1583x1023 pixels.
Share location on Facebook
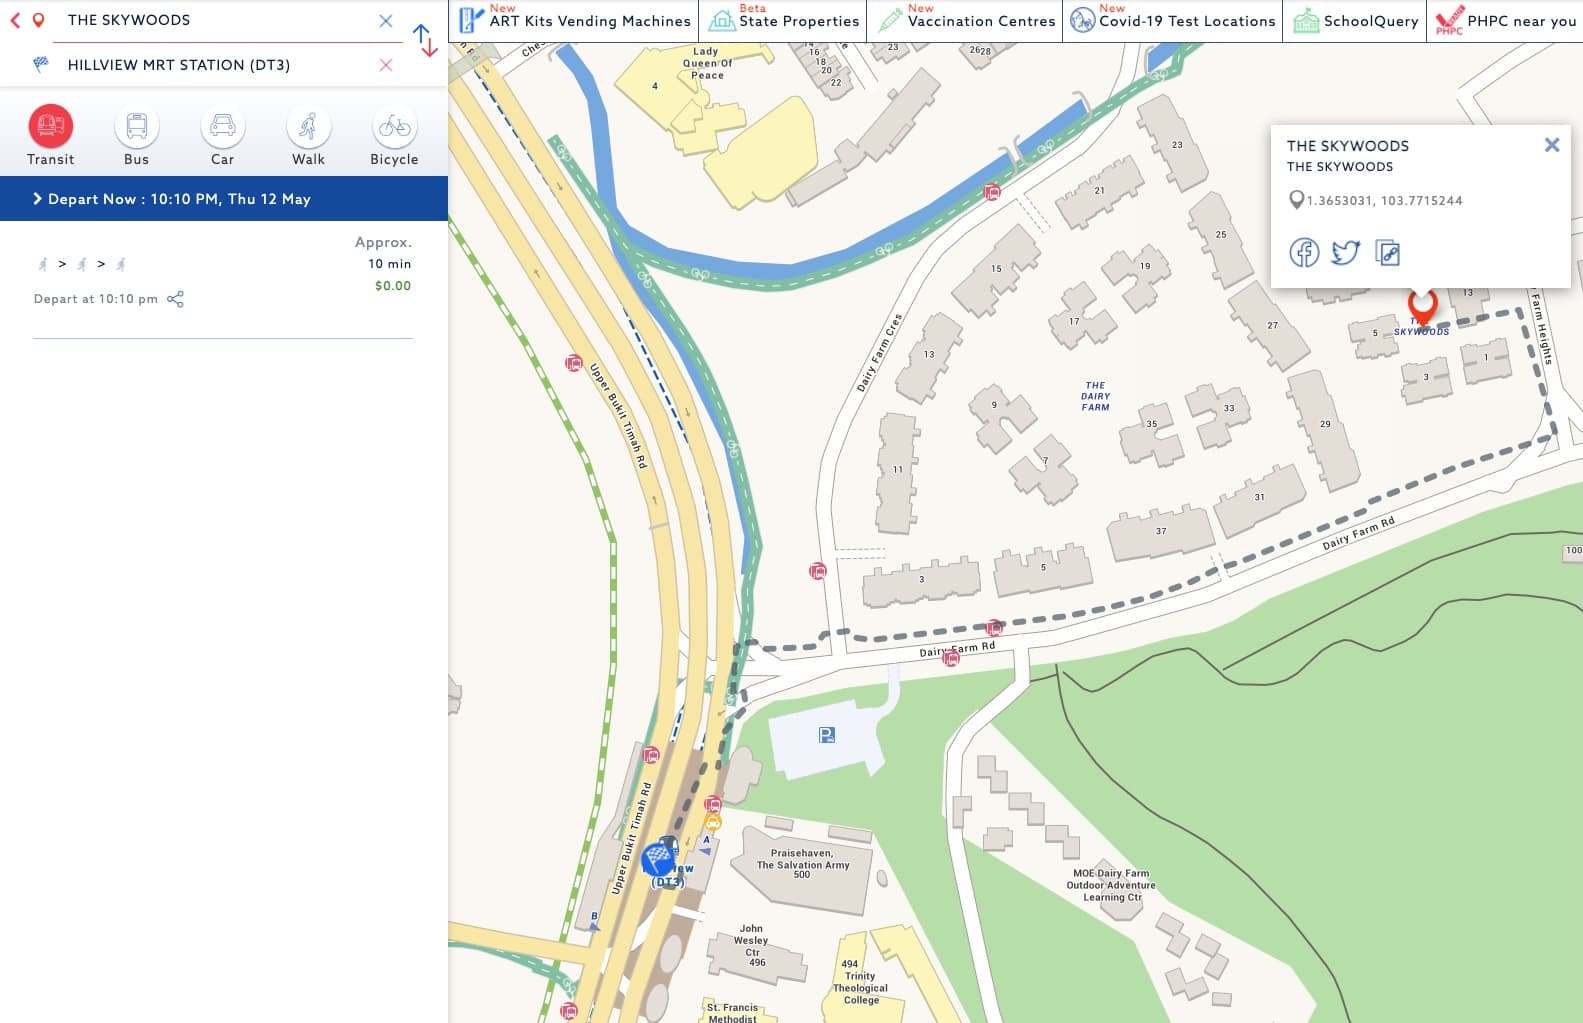(x=1304, y=253)
